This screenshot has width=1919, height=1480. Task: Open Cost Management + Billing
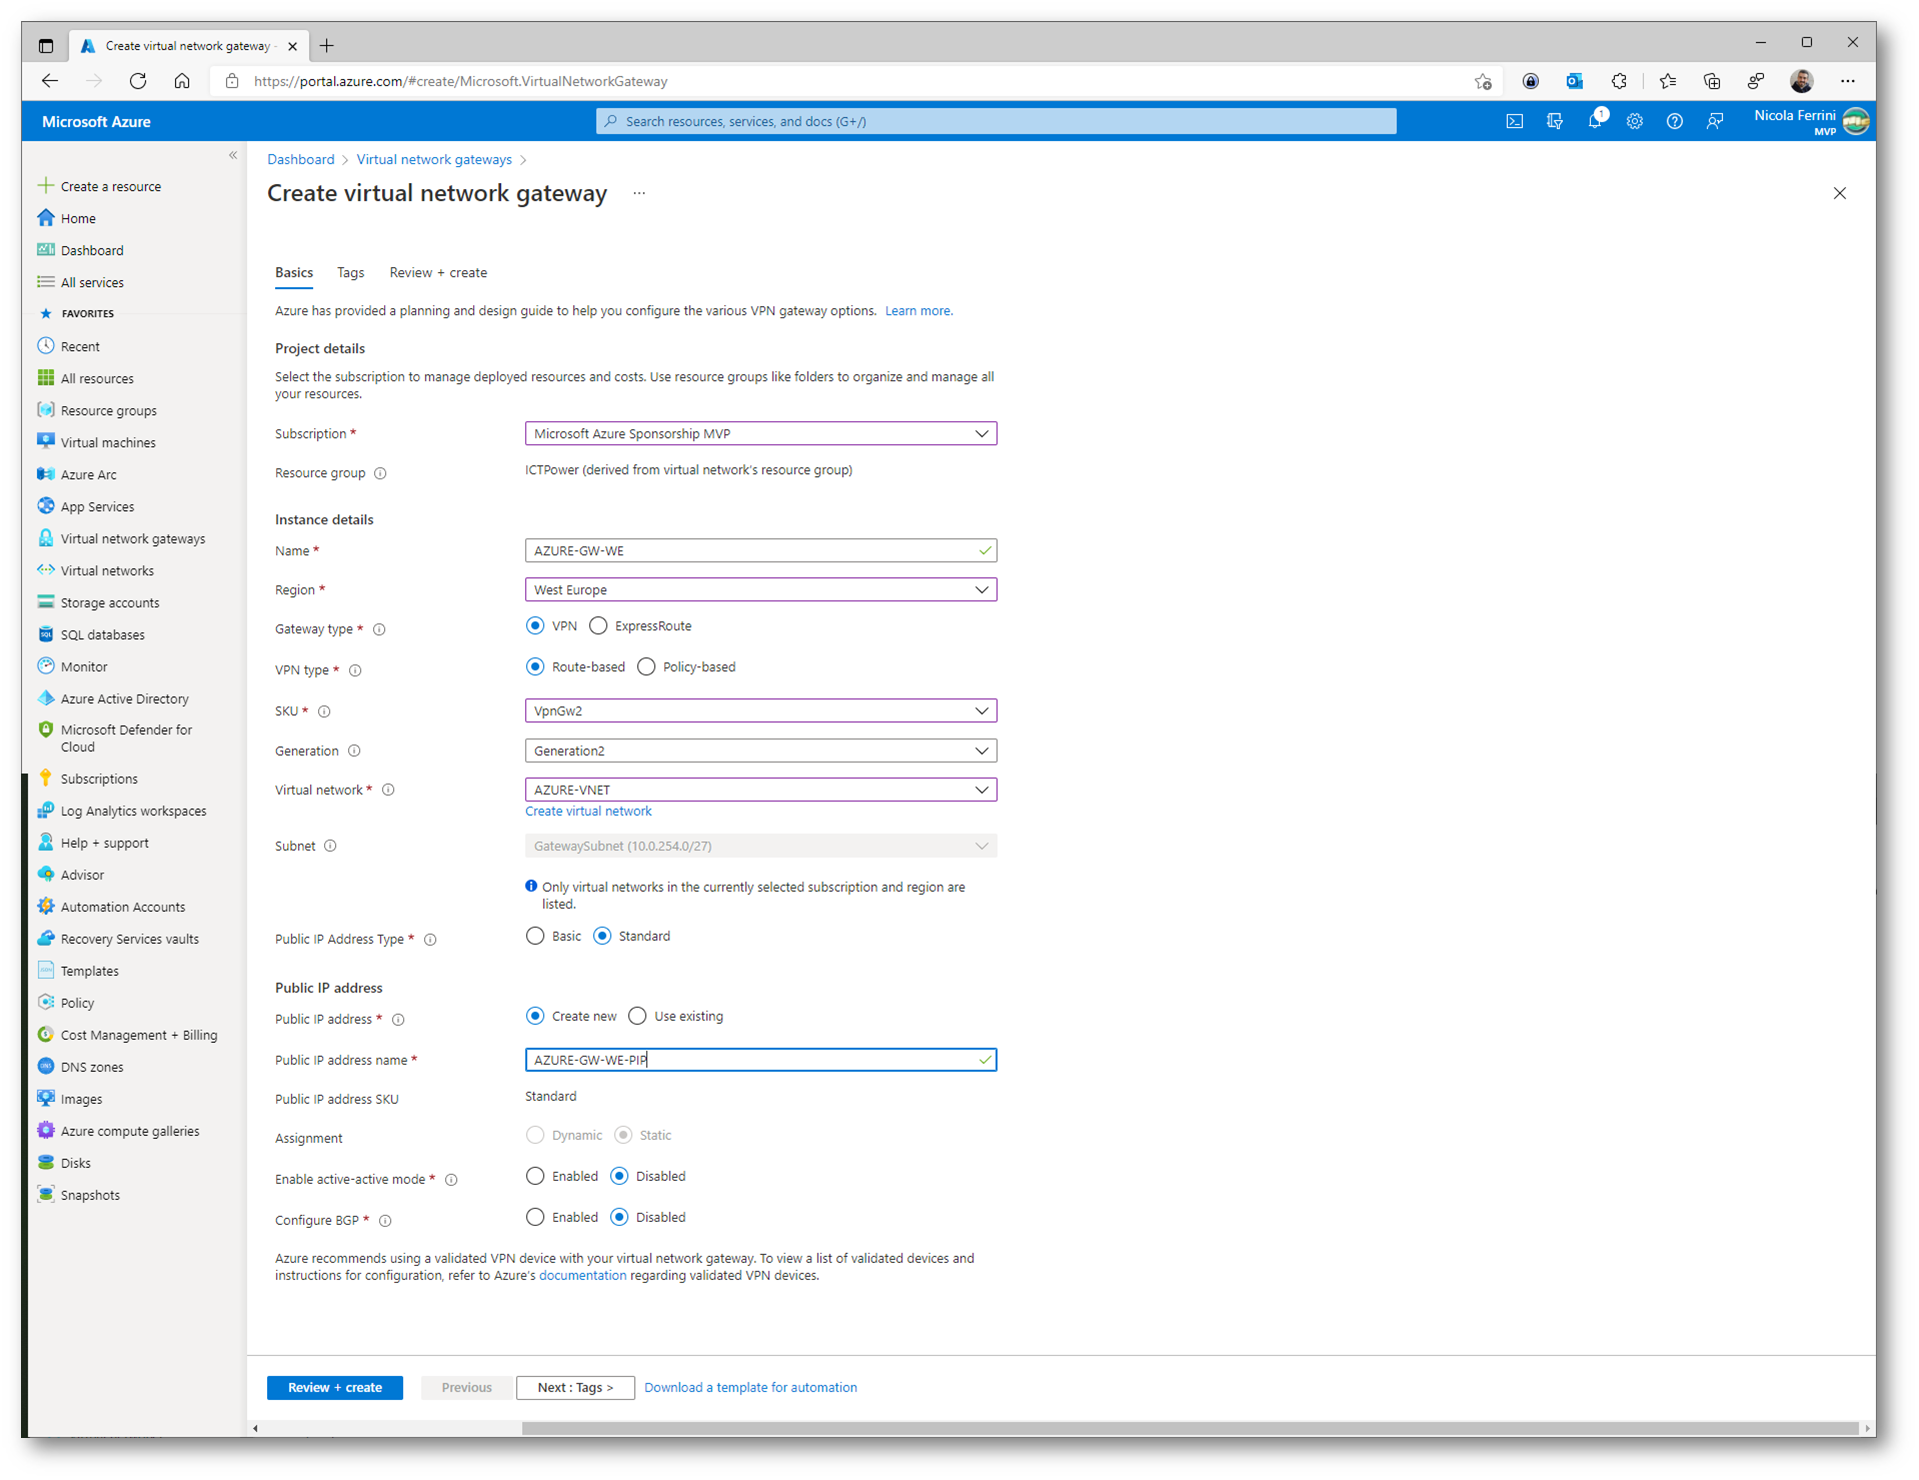click(x=138, y=1034)
